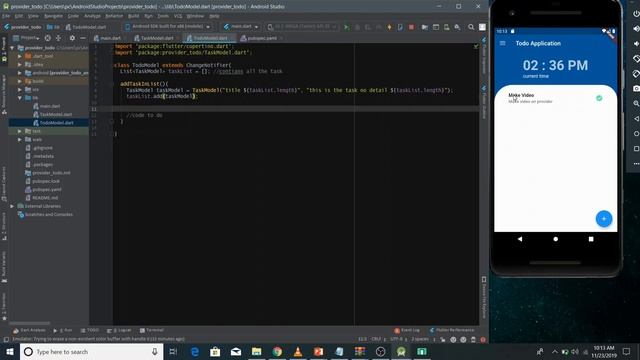Click Task View button on the taskbar

click(x=173, y=351)
